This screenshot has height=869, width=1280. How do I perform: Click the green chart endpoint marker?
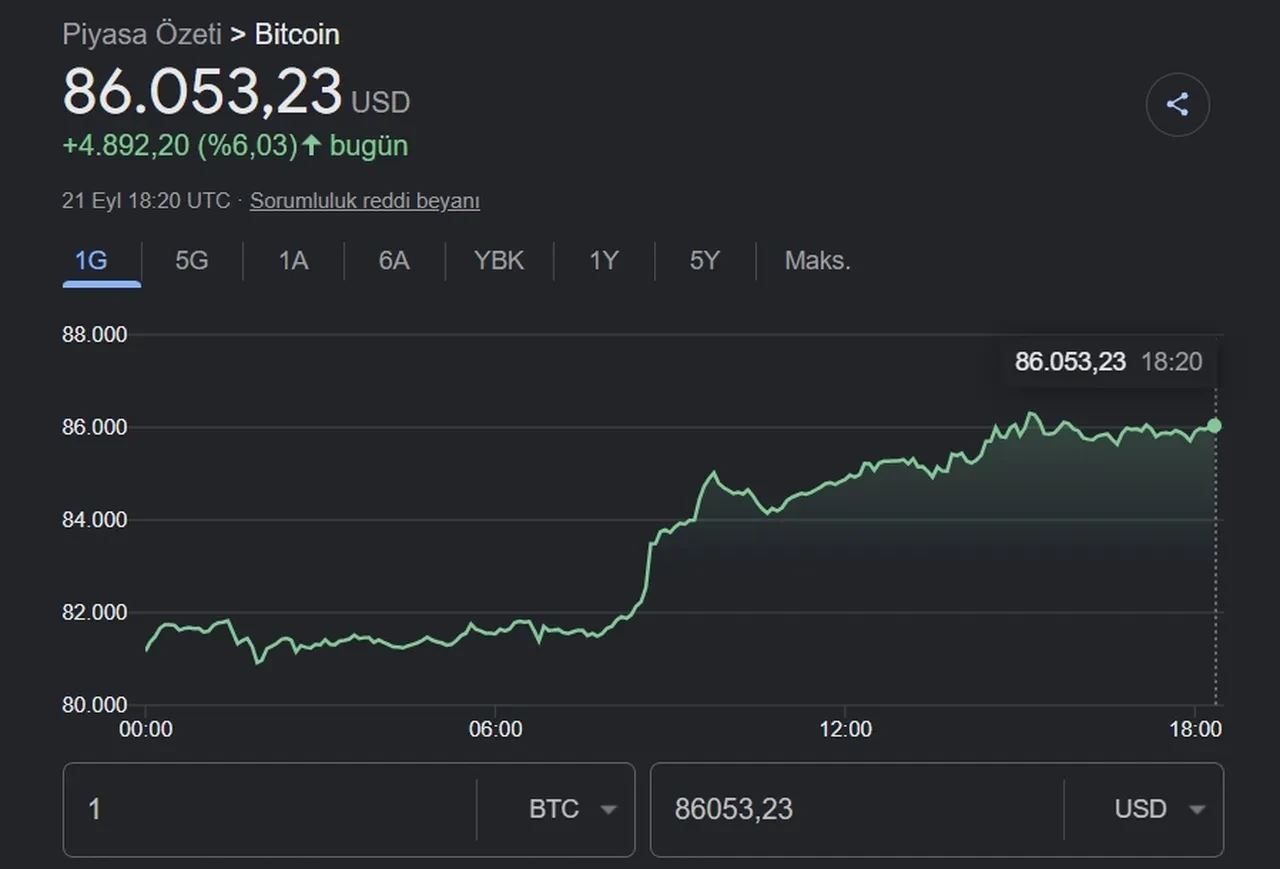(1214, 426)
